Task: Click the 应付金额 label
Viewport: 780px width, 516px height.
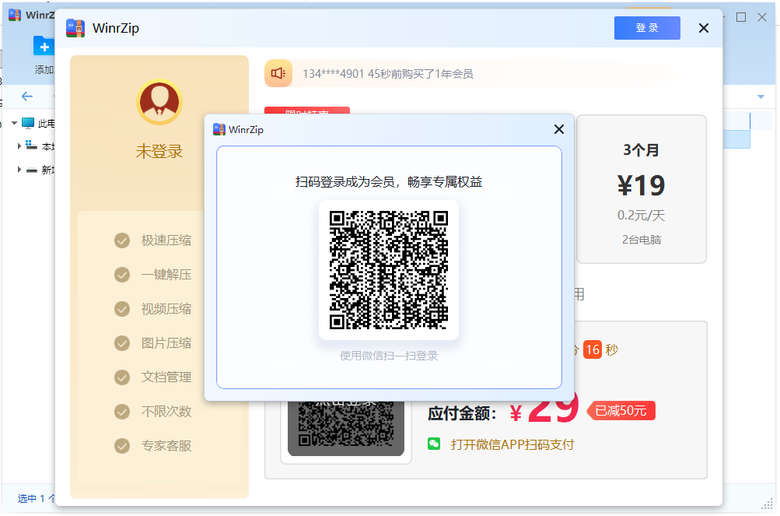Action: pyautogui.click(x=462, y=413)
